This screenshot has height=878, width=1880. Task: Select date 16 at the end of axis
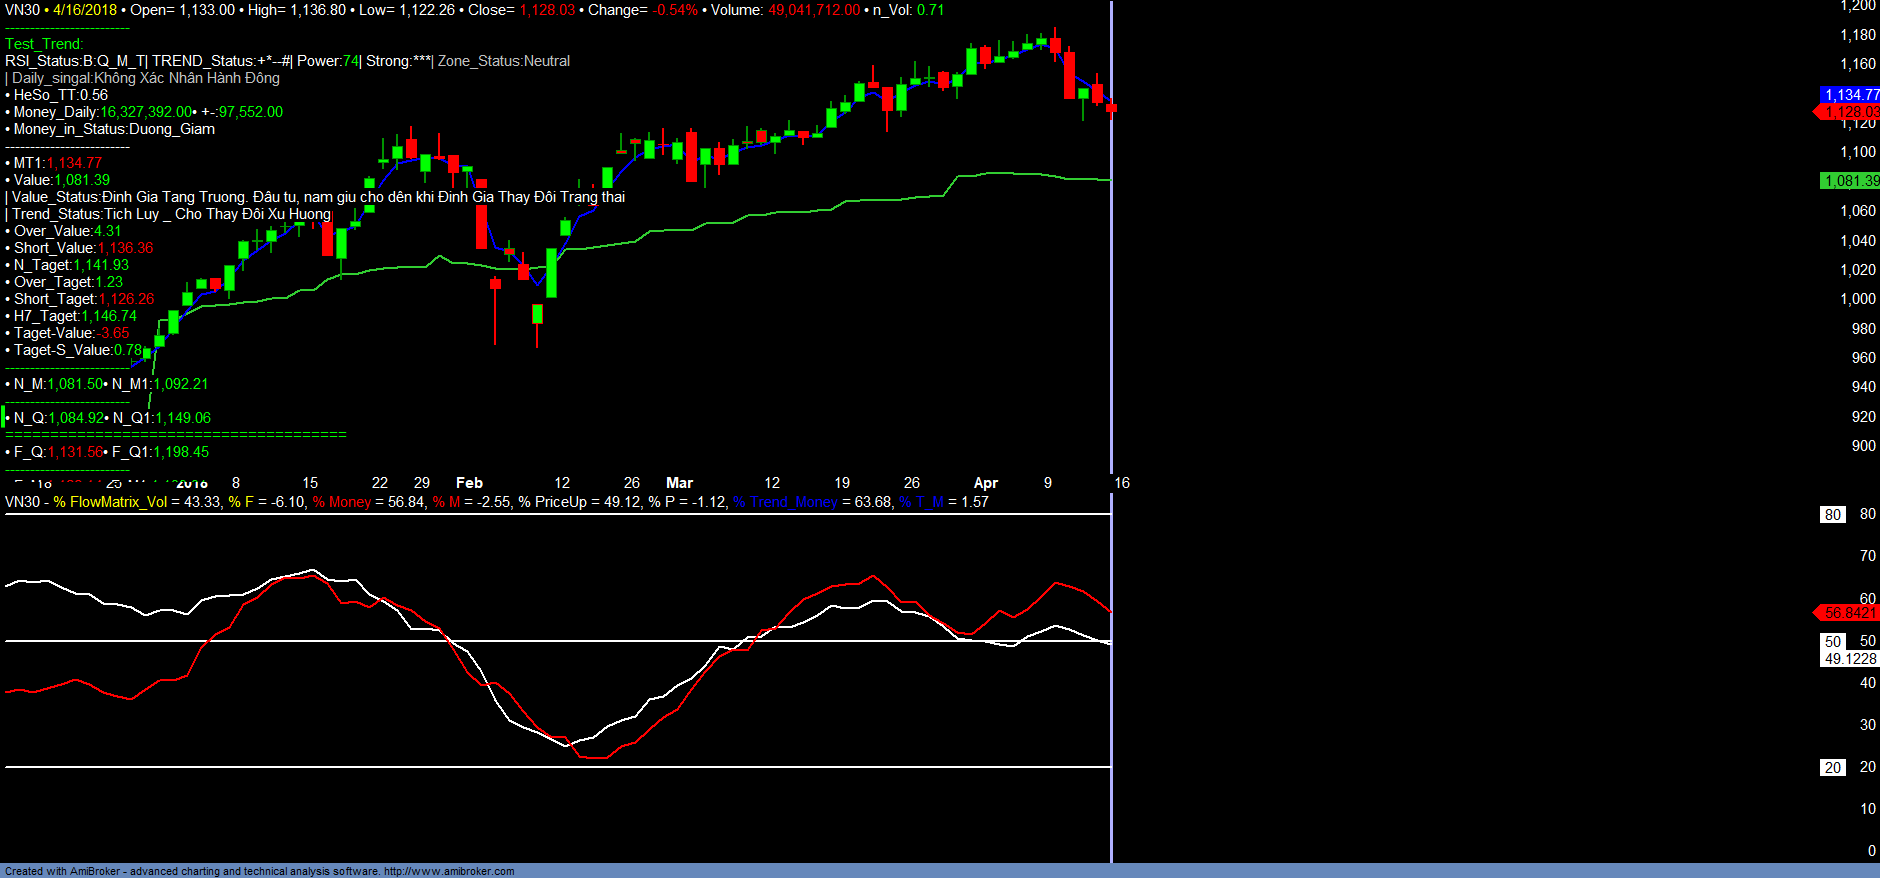1122,483
